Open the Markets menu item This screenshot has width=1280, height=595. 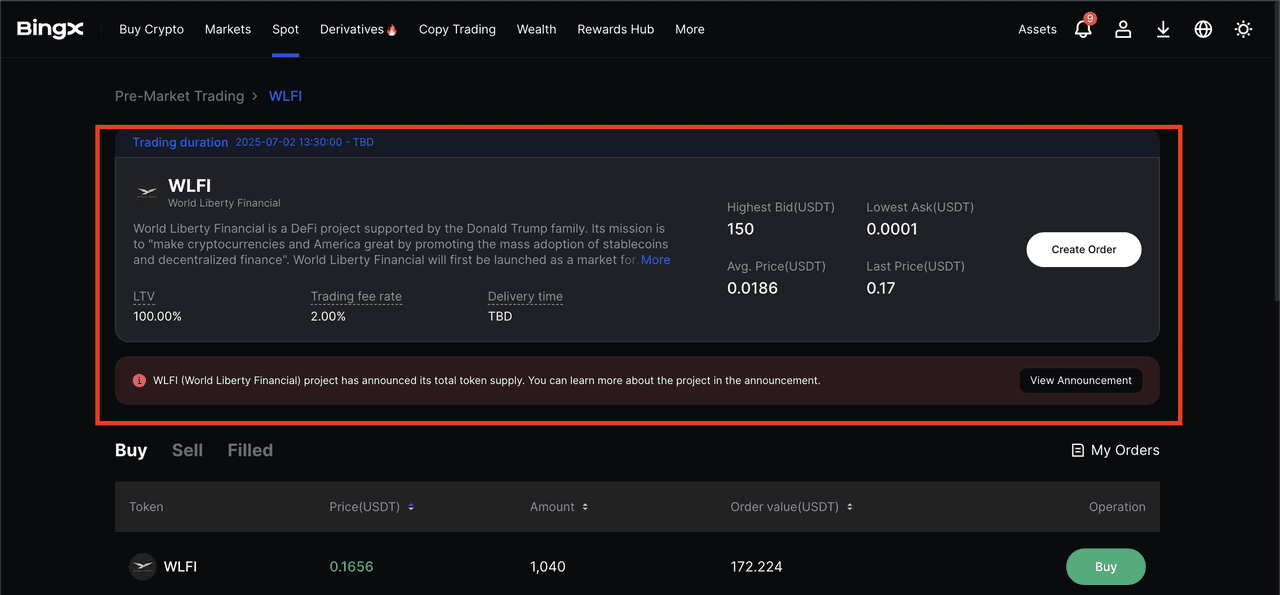click(x=228, y=29)
